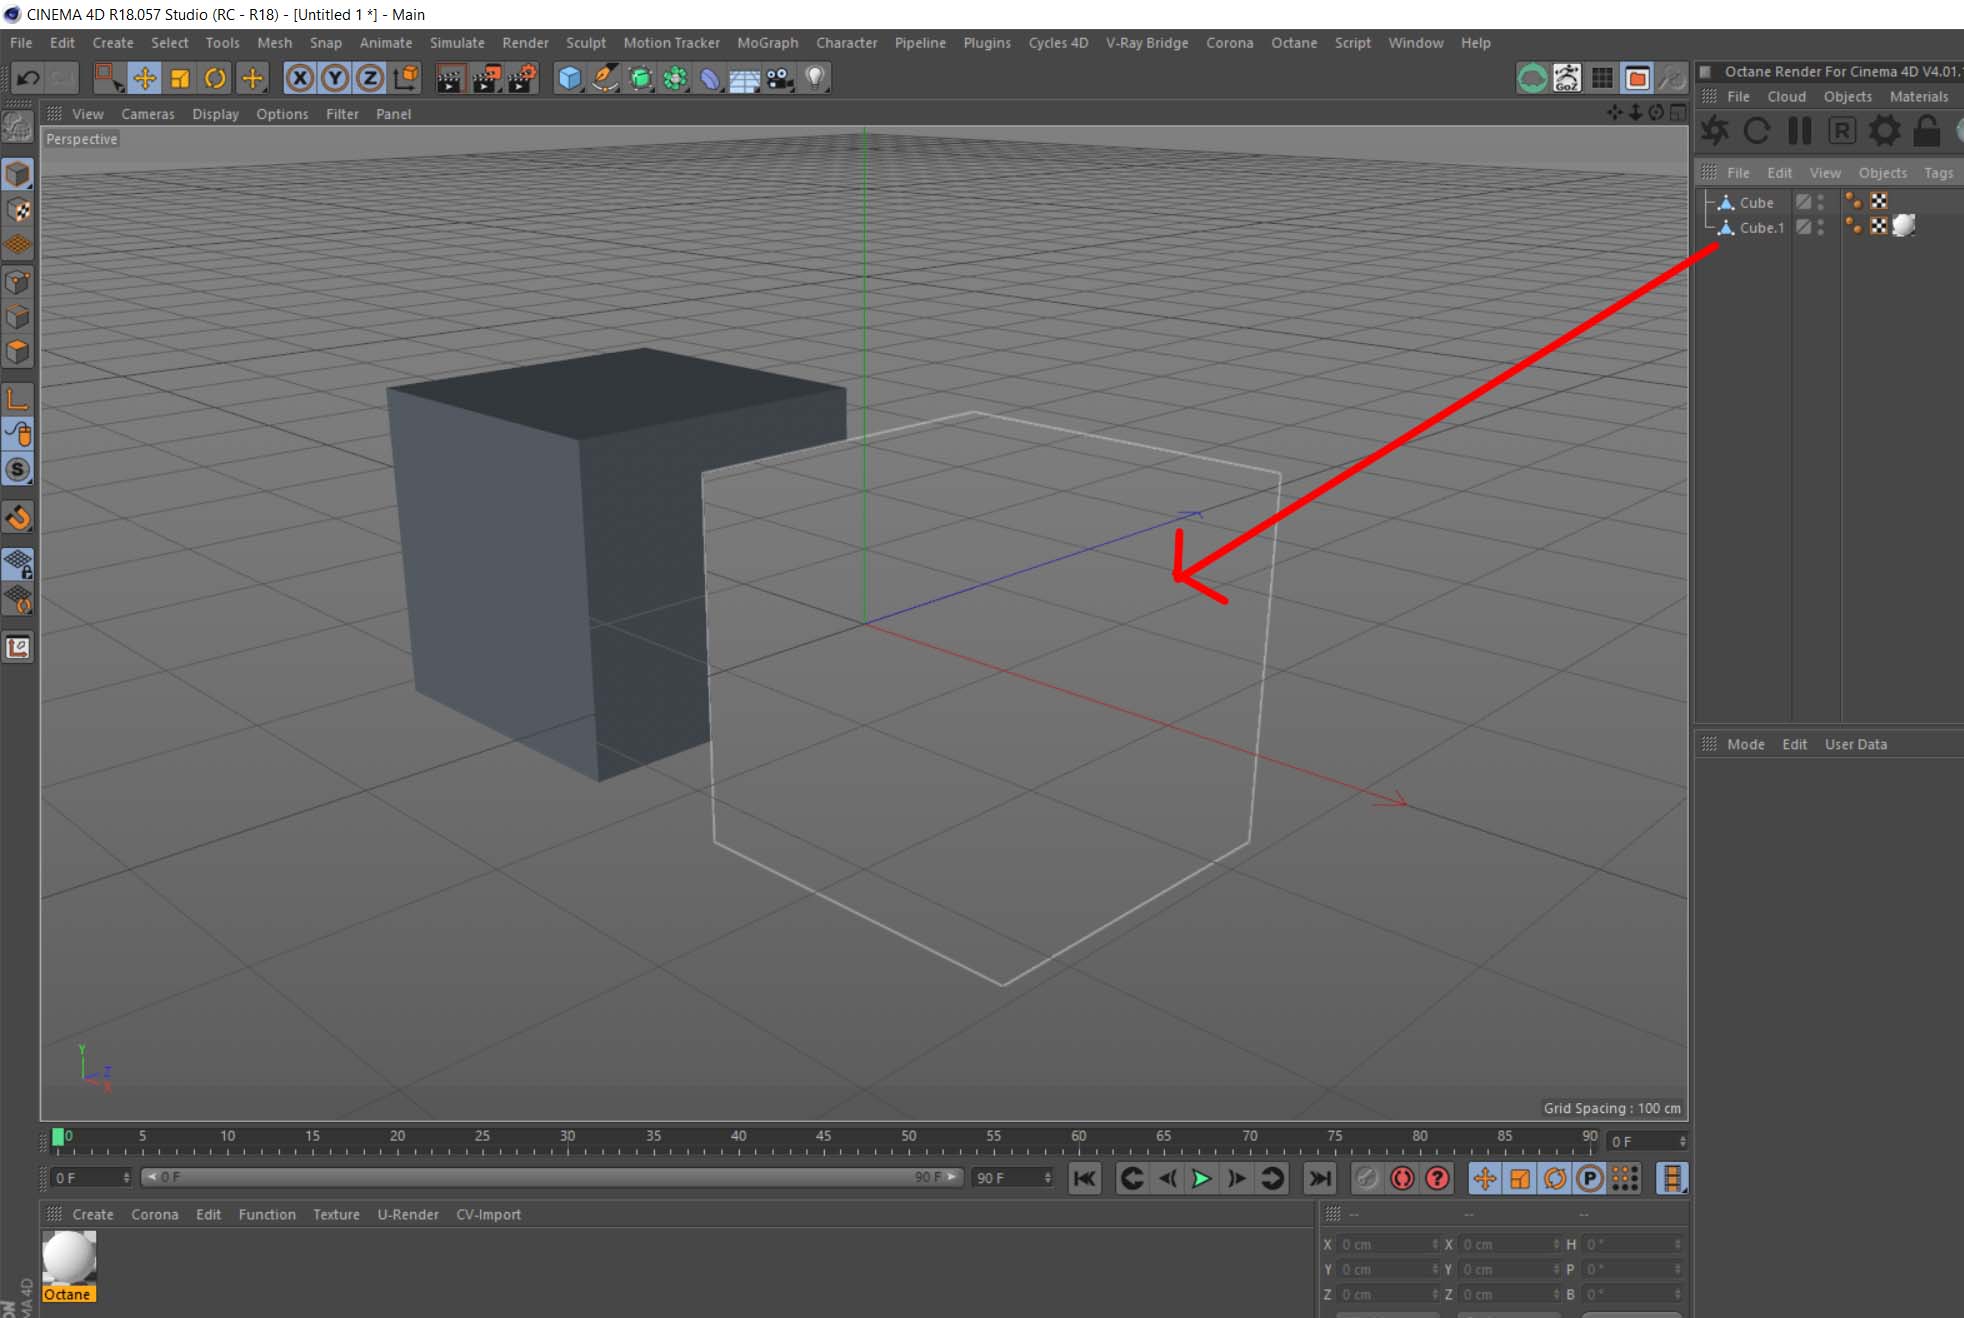Add a Light object from toolbar
This screenshot has width=1964, height=1318.
[815, 78]
